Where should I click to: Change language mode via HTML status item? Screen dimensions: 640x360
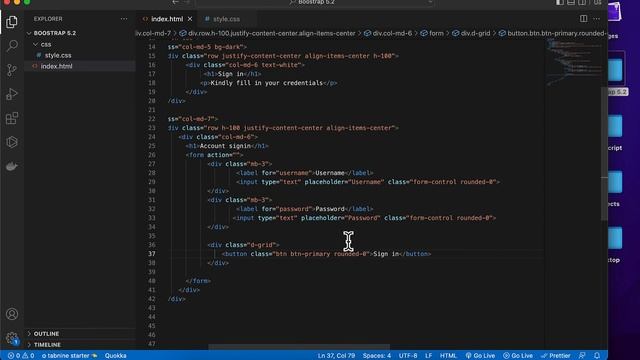tap(448, 356)
